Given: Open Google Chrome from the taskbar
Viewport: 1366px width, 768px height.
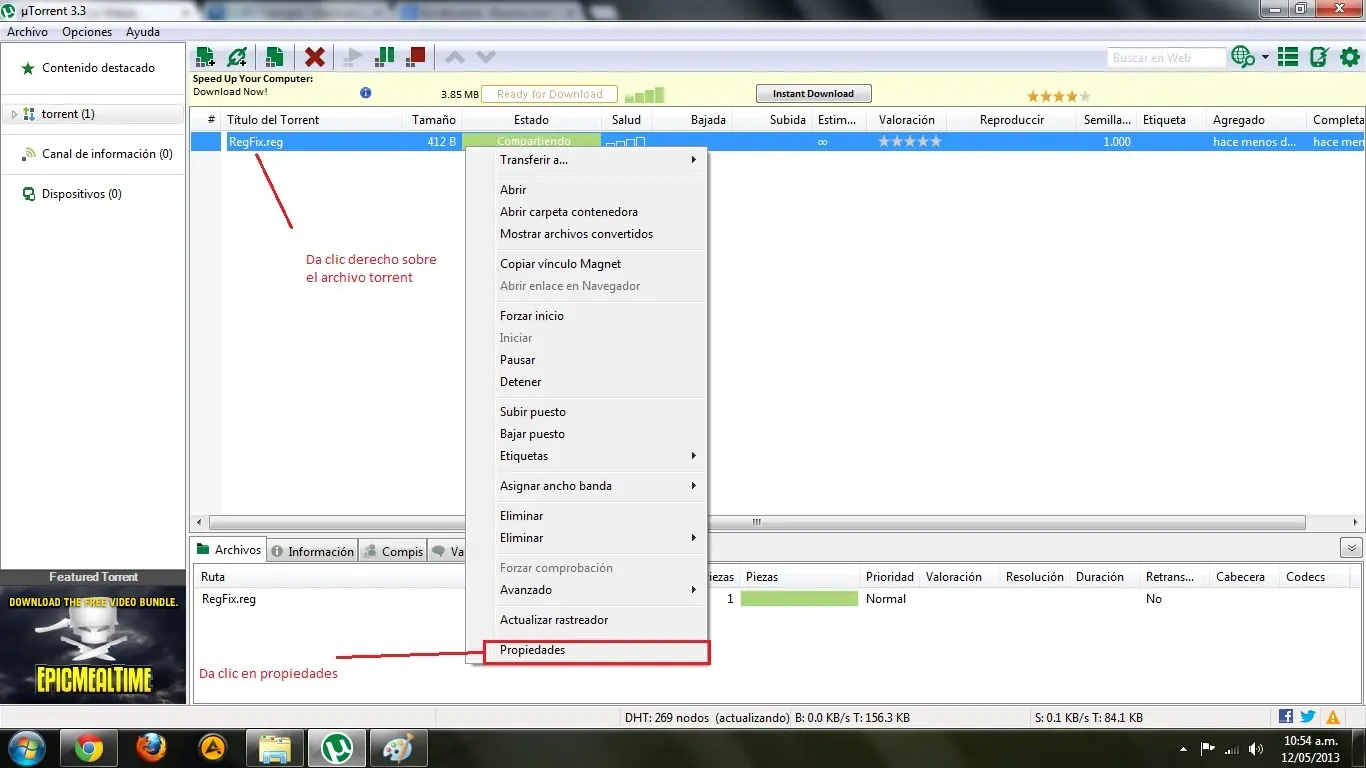Looking at the screenshot, I should pyautogui.click(x=88, y=748).
